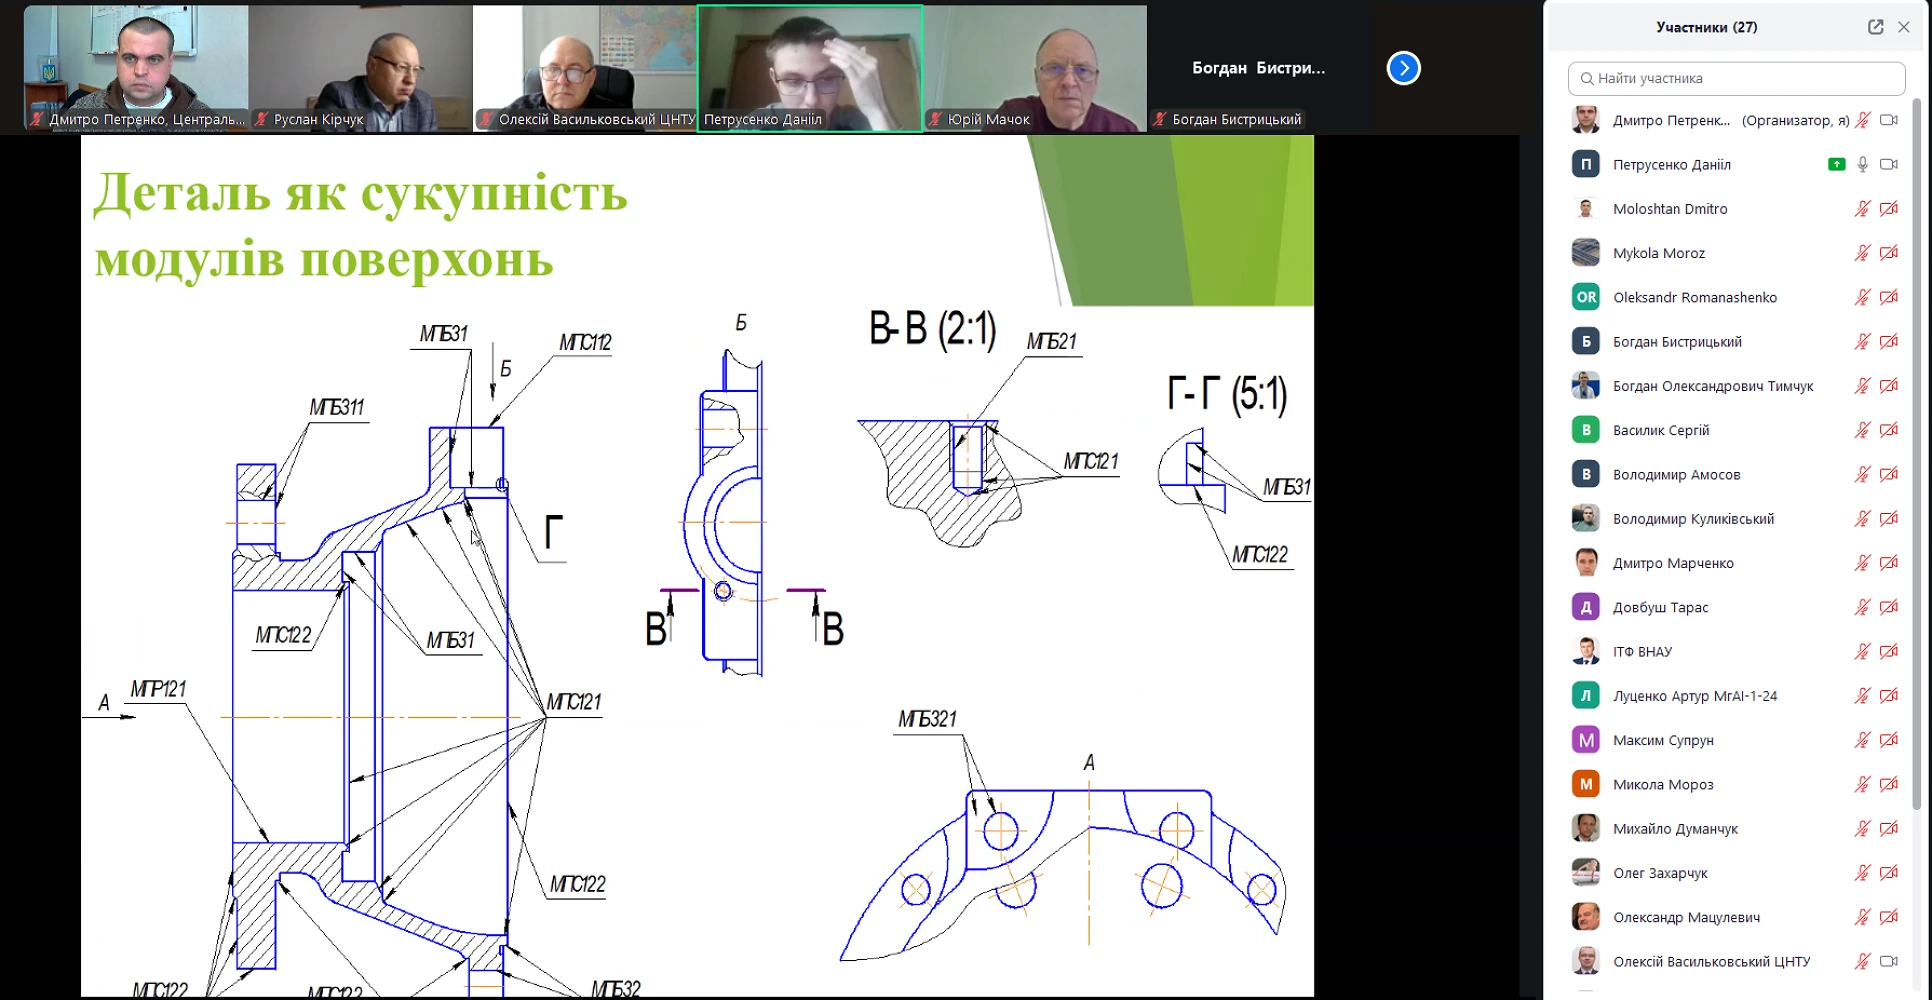The image size is (1932, 1000).
Task: Select Руслан Кірчук's video thumbnail
Action: pos(360,68)
